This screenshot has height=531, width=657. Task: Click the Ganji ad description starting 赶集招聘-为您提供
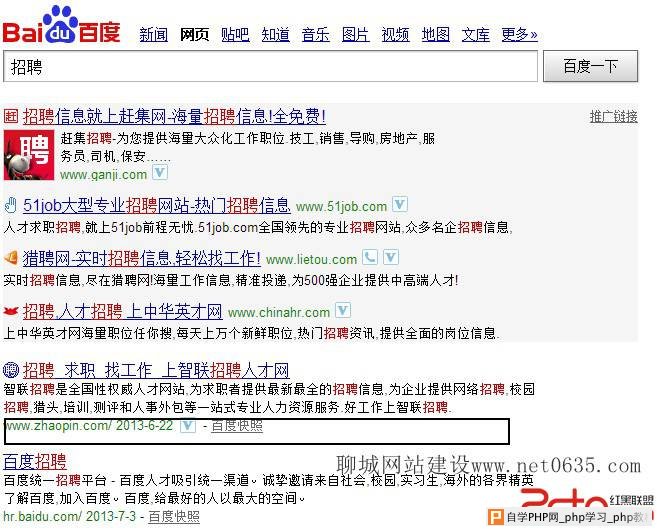pyautogui.click(x=248, y=147)
